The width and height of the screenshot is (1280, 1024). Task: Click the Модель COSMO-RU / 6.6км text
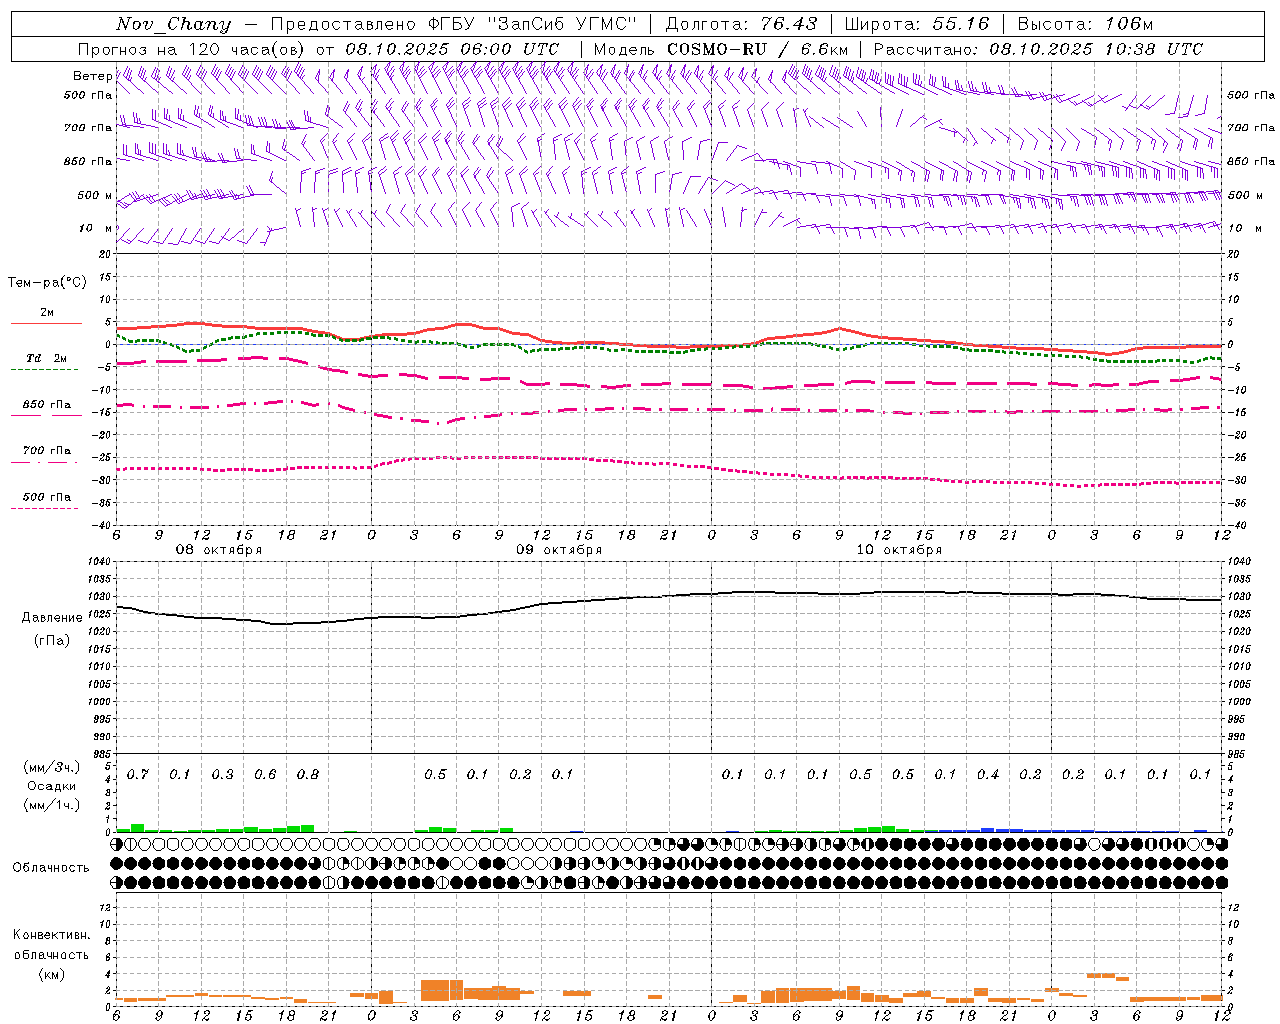(721, 49)
